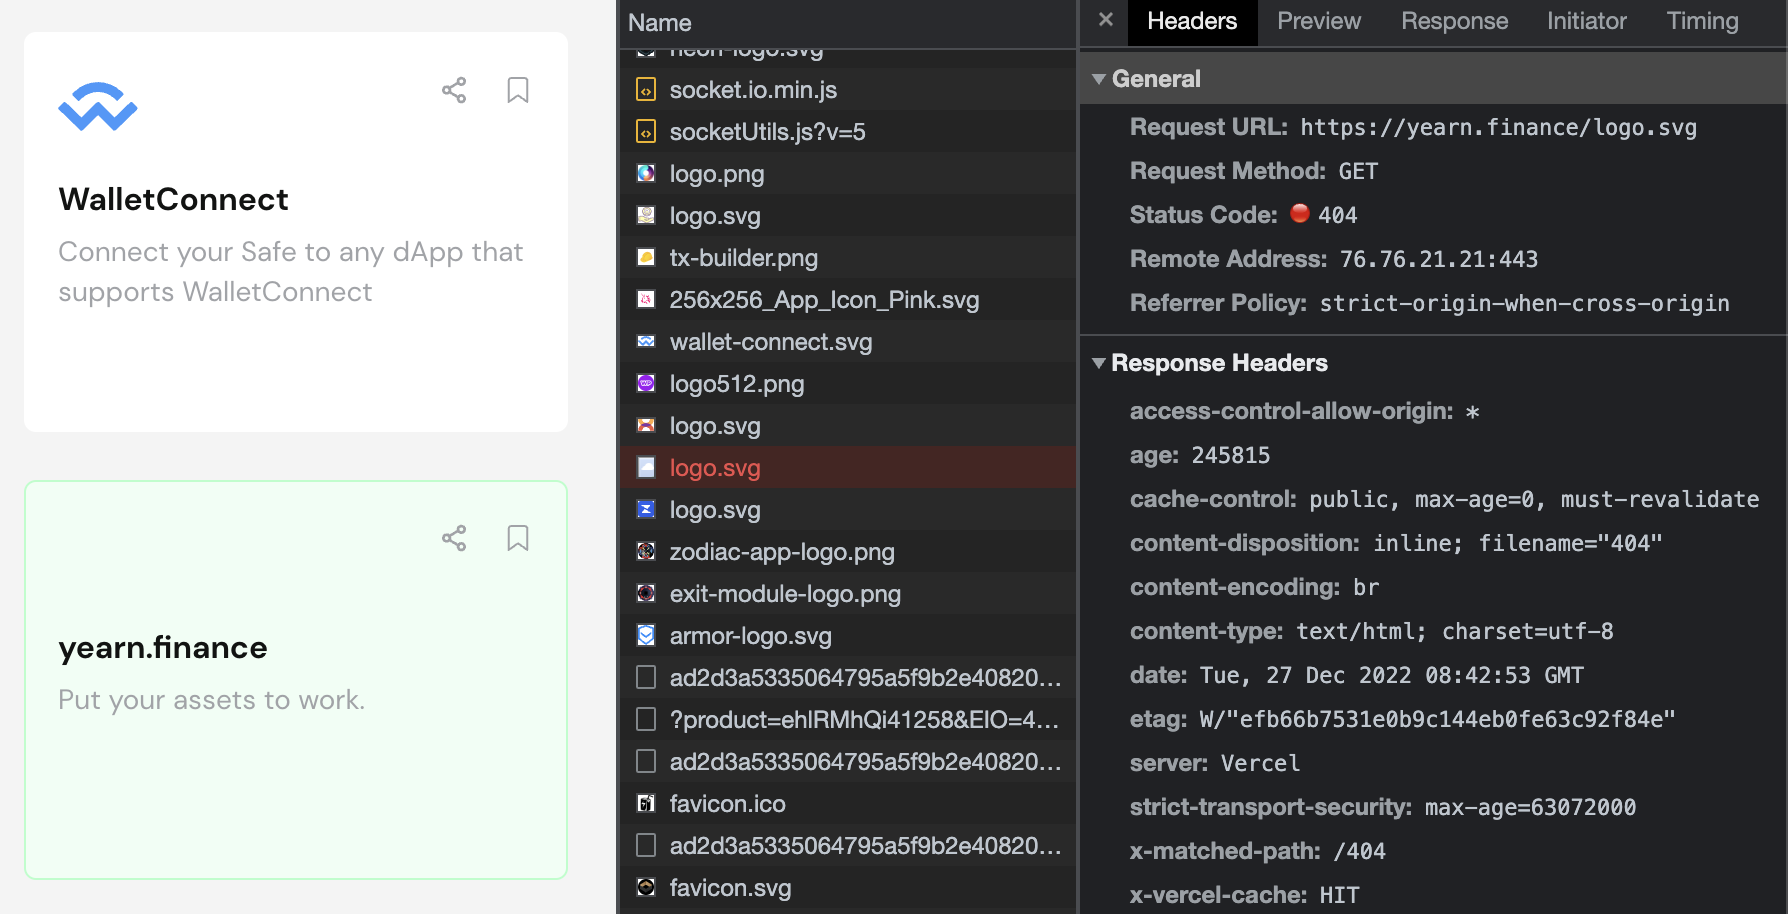The image size is (1788, 914).
Task: Collapse the General section
Action: [x=1099, y=78]
